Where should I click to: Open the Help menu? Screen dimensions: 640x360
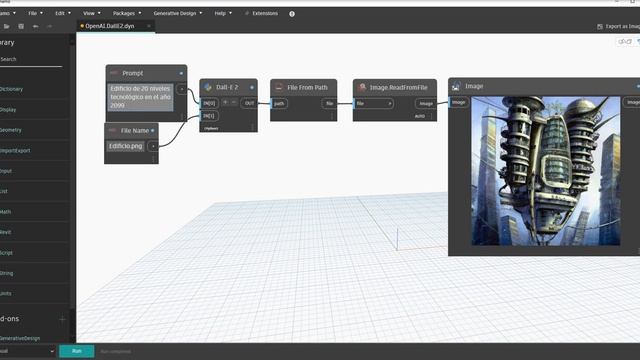(x=223, y=13)
